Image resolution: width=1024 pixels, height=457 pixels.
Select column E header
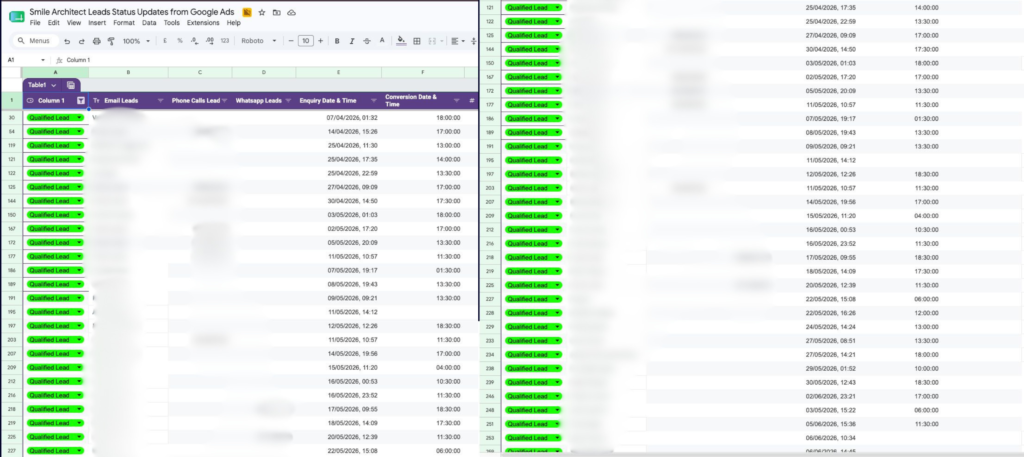(338, 72)
